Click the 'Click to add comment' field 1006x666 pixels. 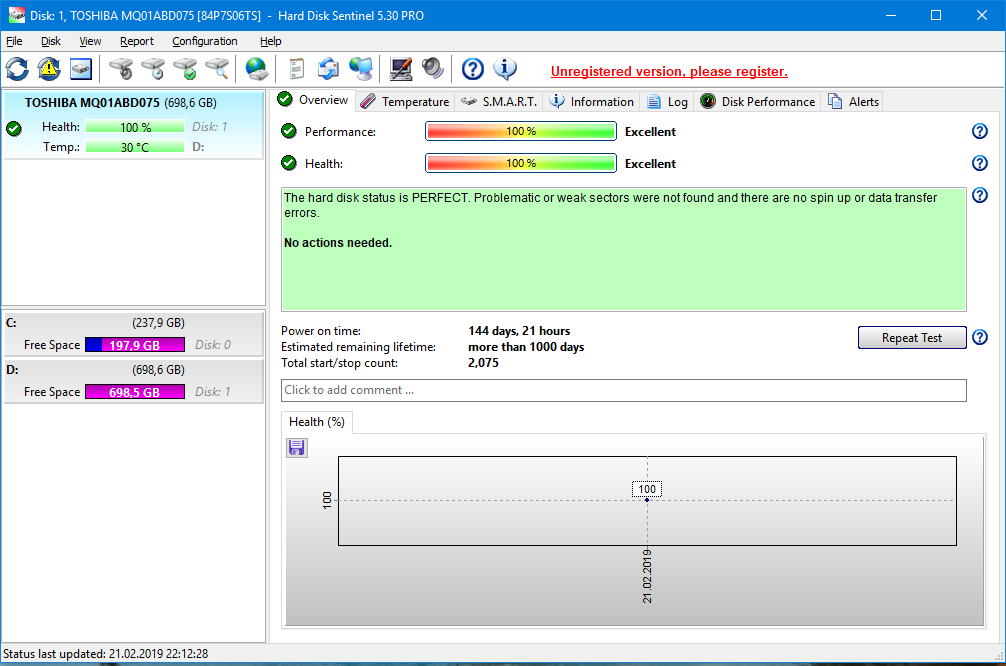(x=623, y=390)
